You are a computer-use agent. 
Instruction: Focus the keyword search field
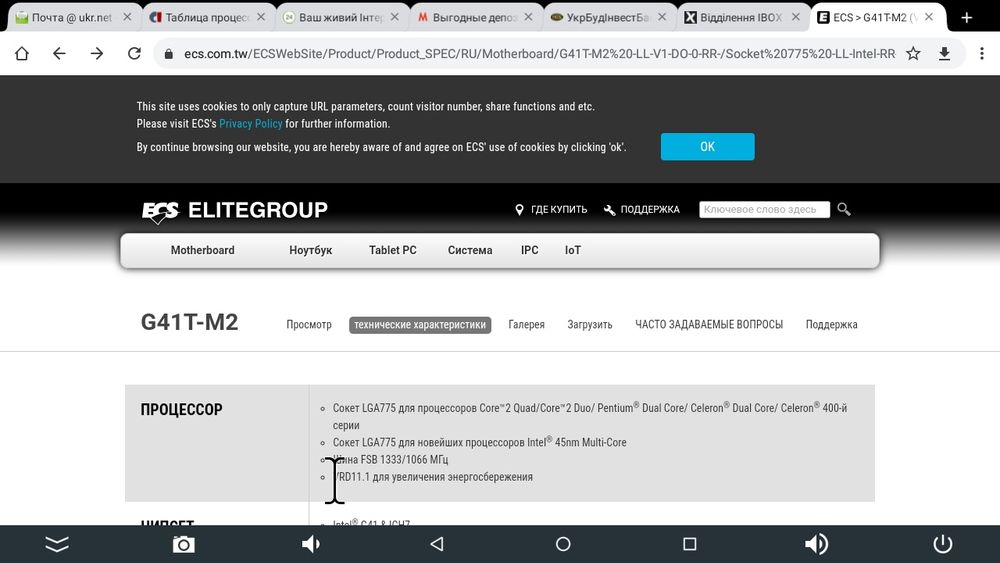pyautogui.click(x=764, y=209)
